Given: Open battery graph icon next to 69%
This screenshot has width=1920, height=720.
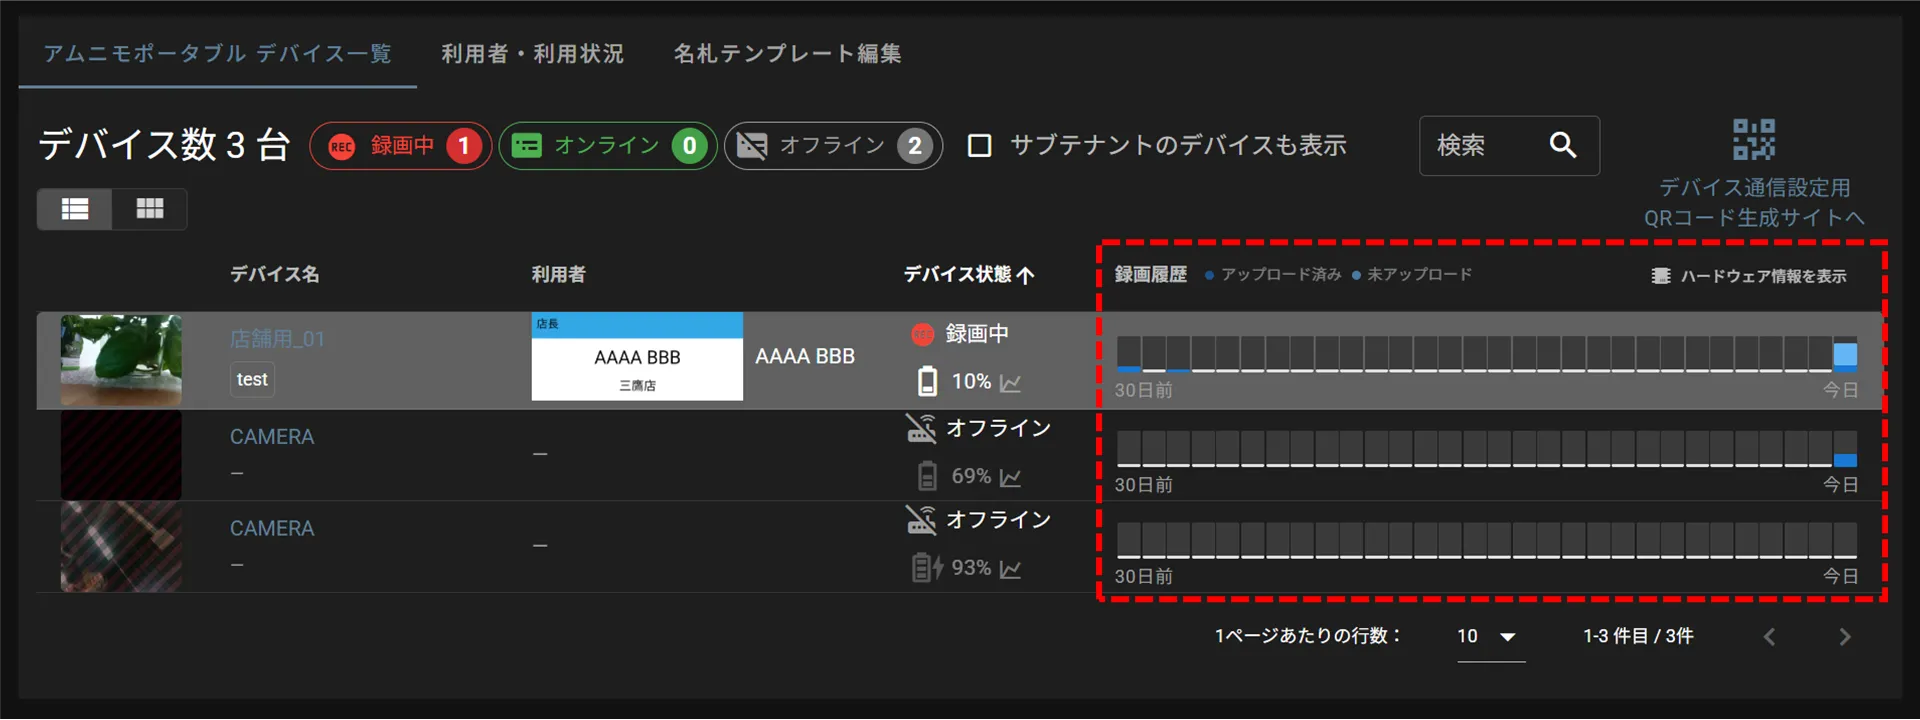Looking at the screenshot, I should 1010,477.
